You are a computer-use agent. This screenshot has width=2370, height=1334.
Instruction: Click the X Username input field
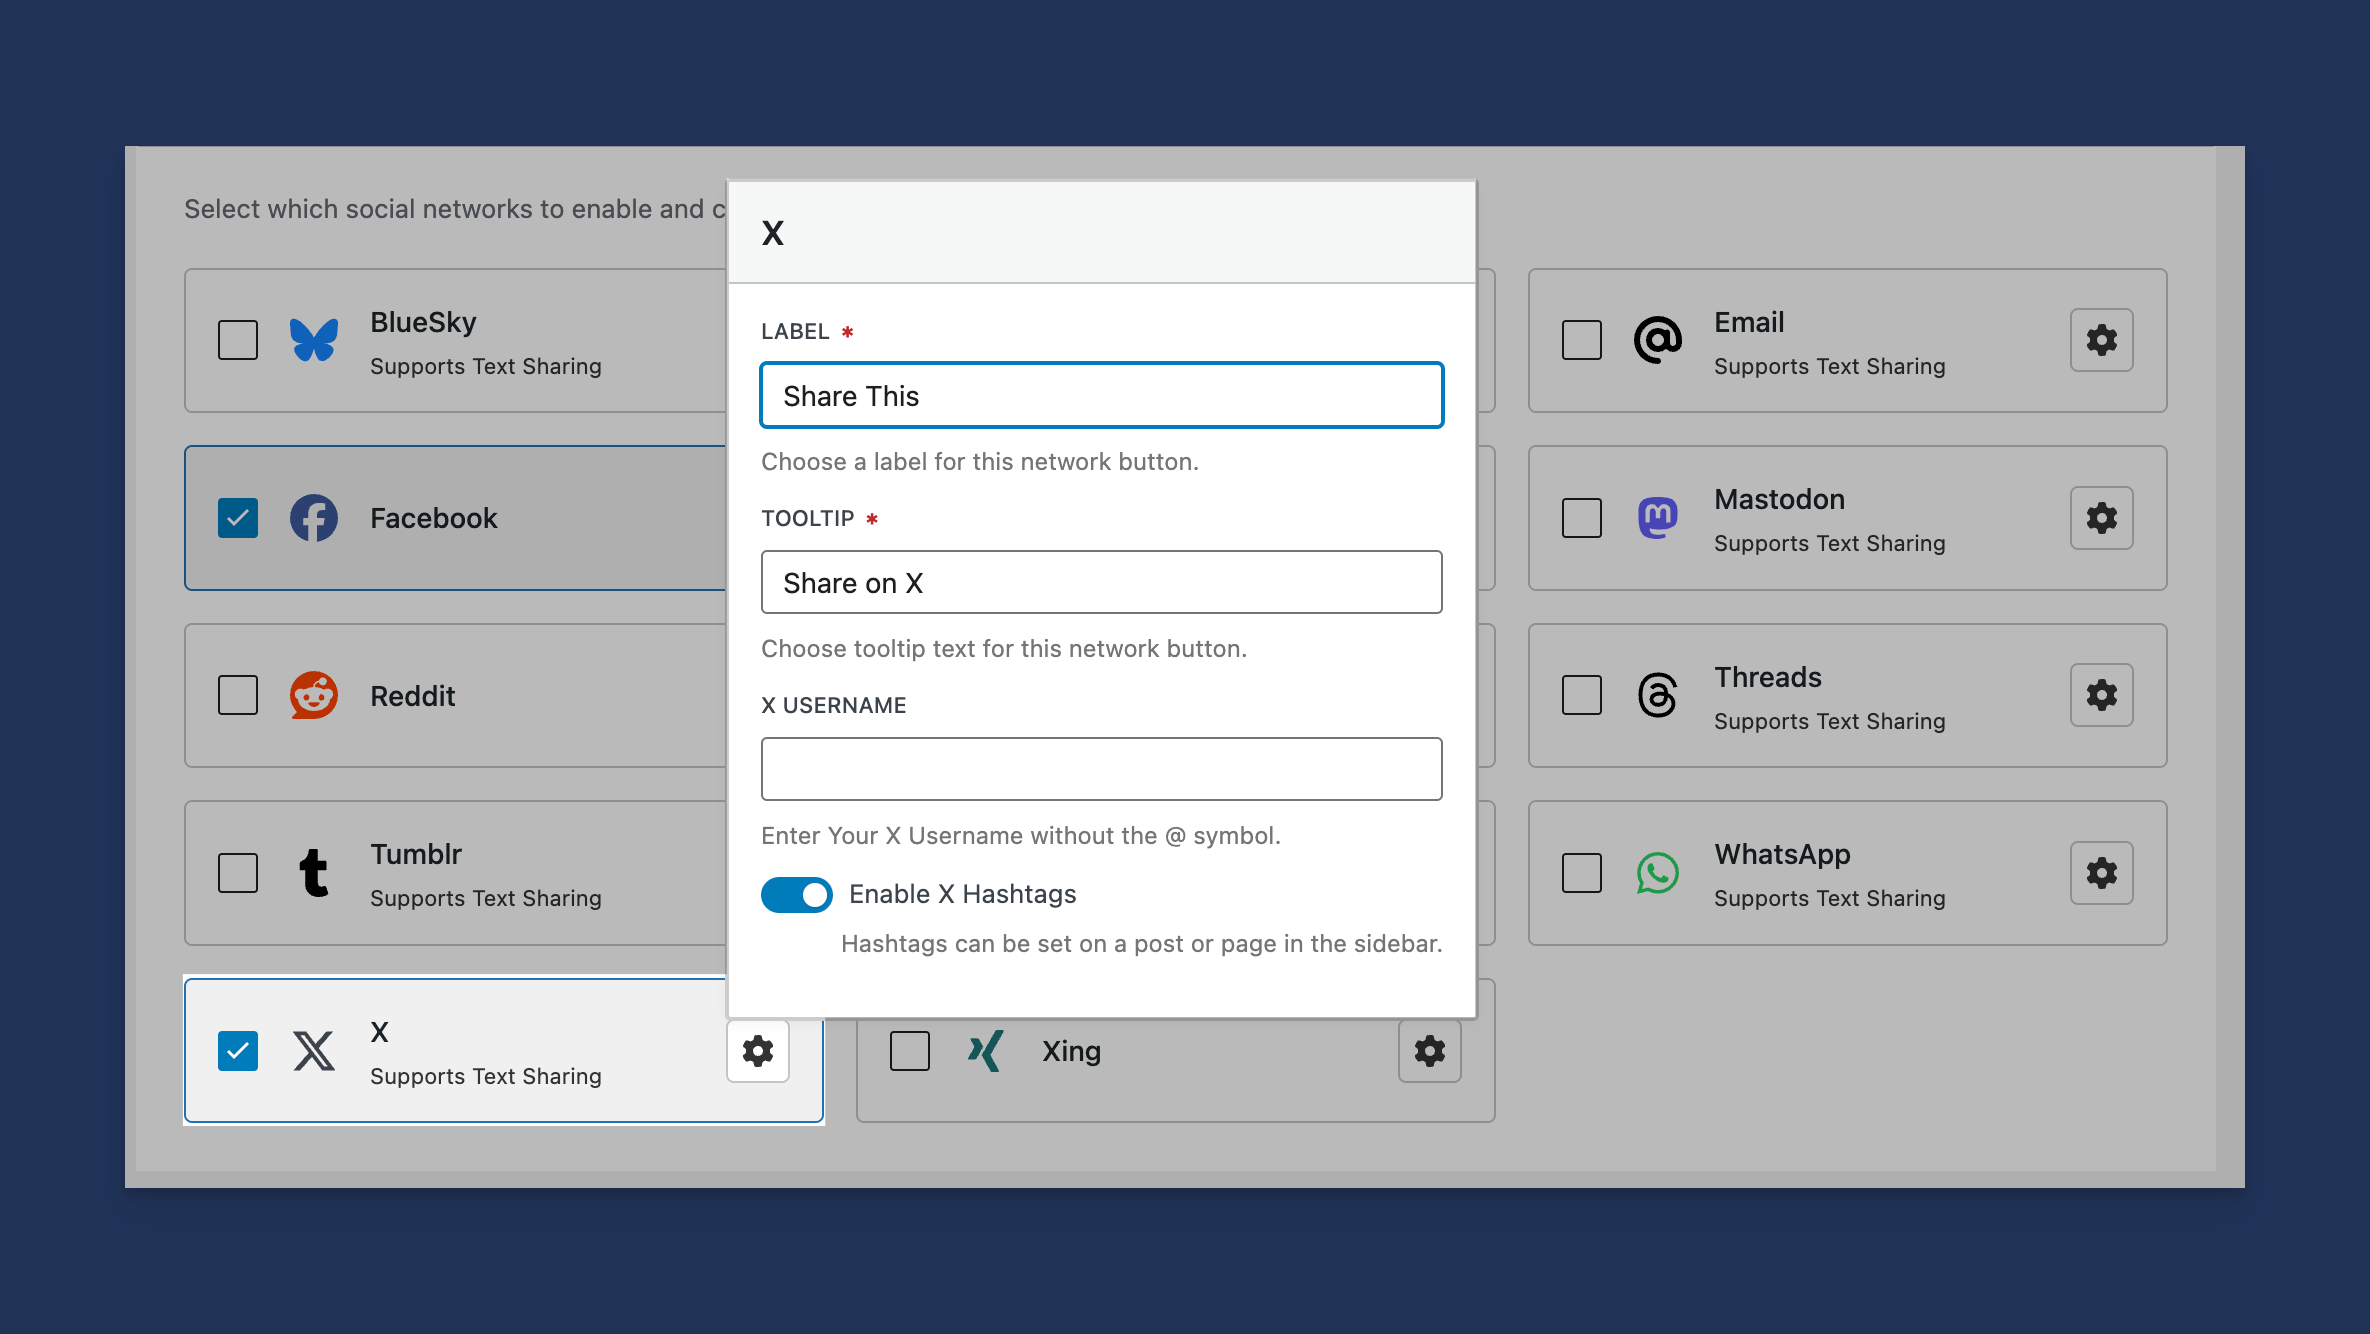coord(1101,769)
